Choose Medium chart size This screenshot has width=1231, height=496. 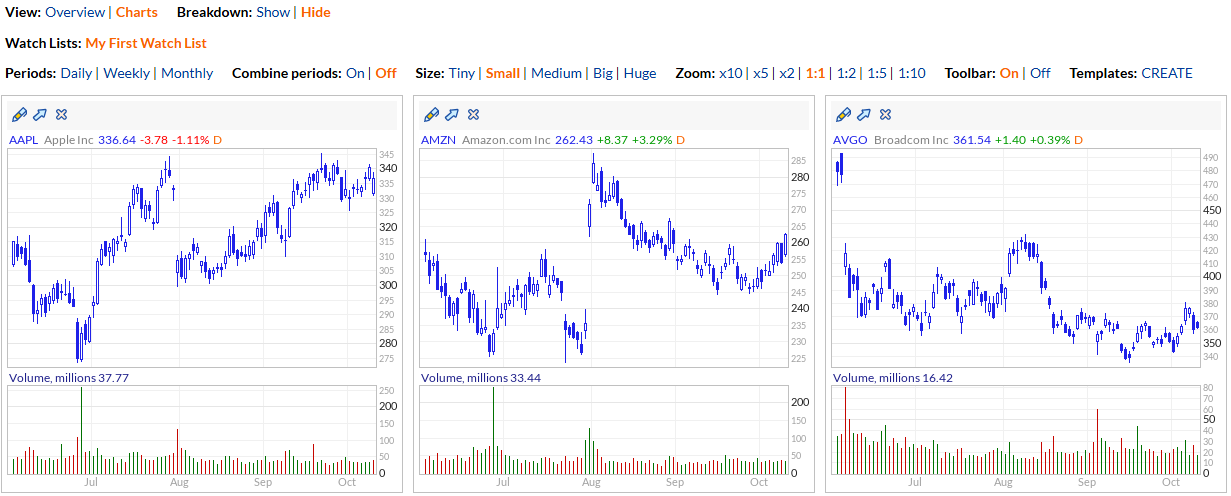[556, 73]
